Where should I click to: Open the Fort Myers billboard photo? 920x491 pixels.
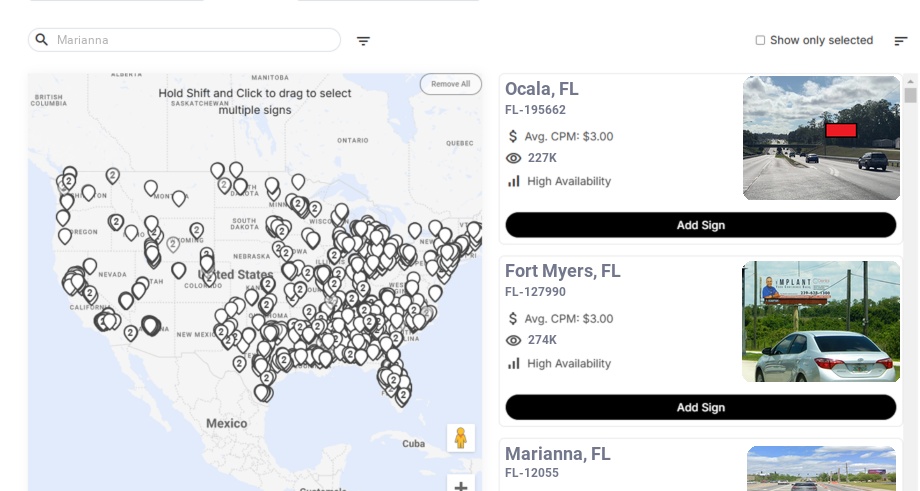click(x=821, y=321)
